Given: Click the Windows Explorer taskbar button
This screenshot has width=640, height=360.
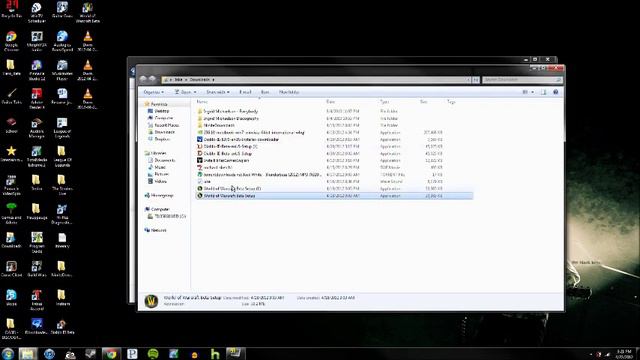Looking at the screenshot, I should [x=28, y=353].
